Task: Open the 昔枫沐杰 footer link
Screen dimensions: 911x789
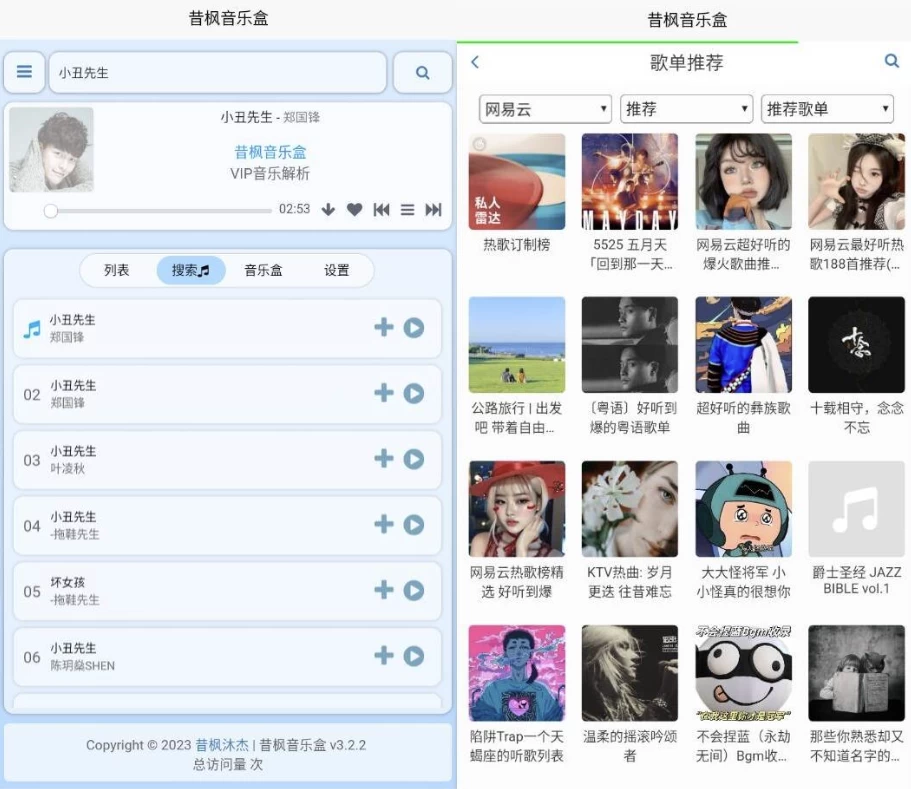Action: tap(222, 745)
